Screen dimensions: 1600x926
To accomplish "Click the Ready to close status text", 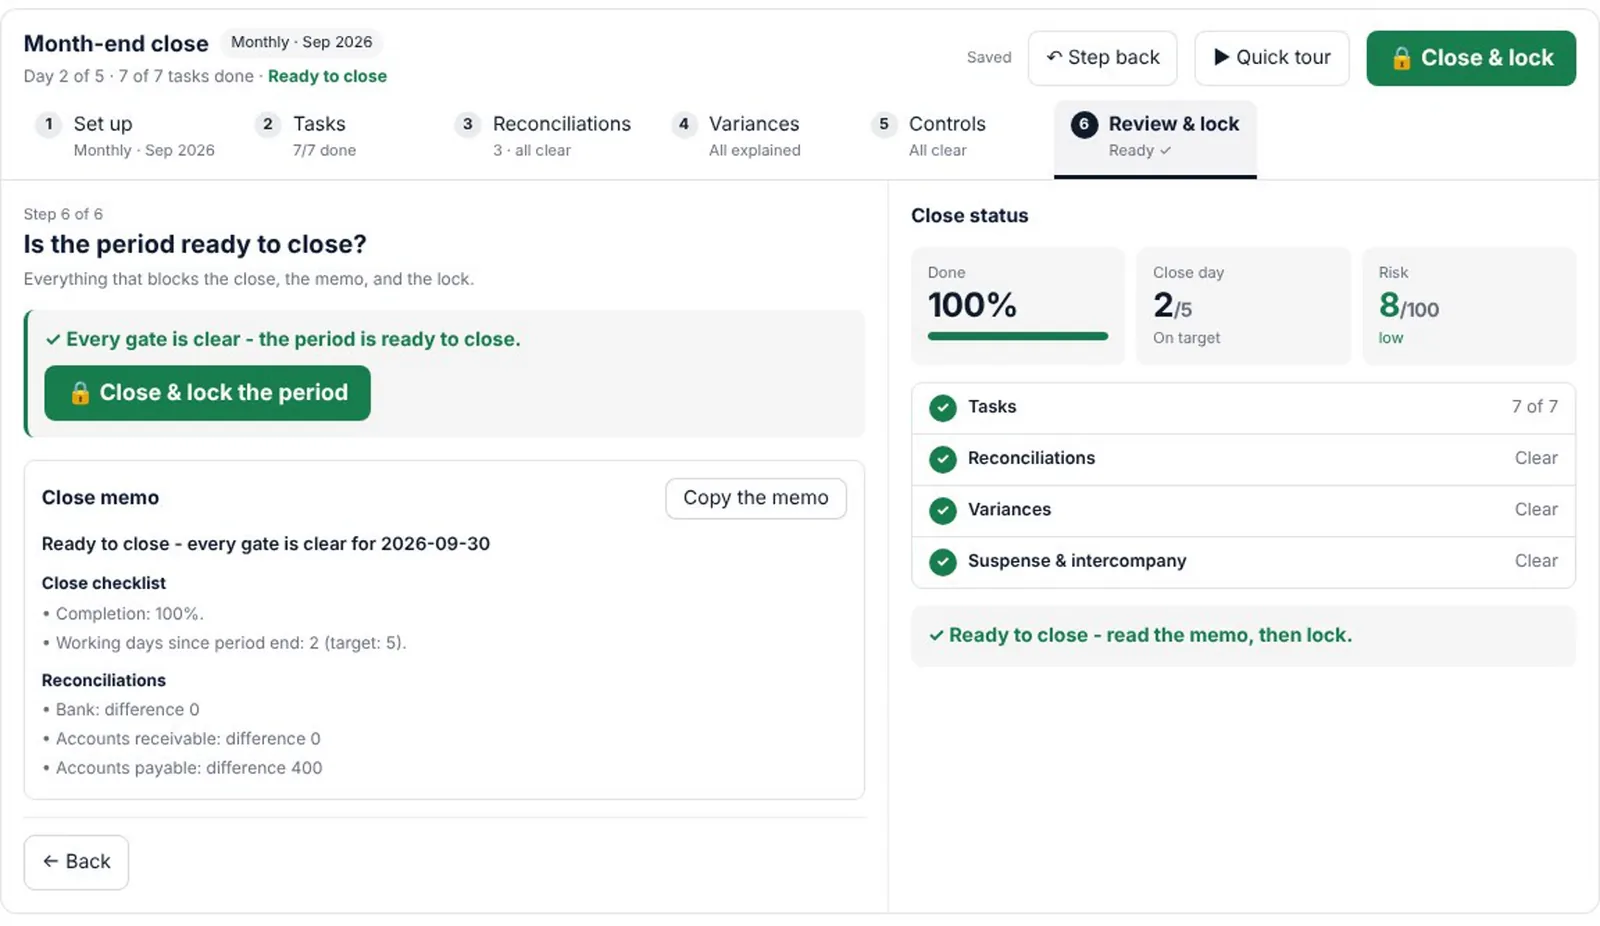I will [x=327, y=76].
